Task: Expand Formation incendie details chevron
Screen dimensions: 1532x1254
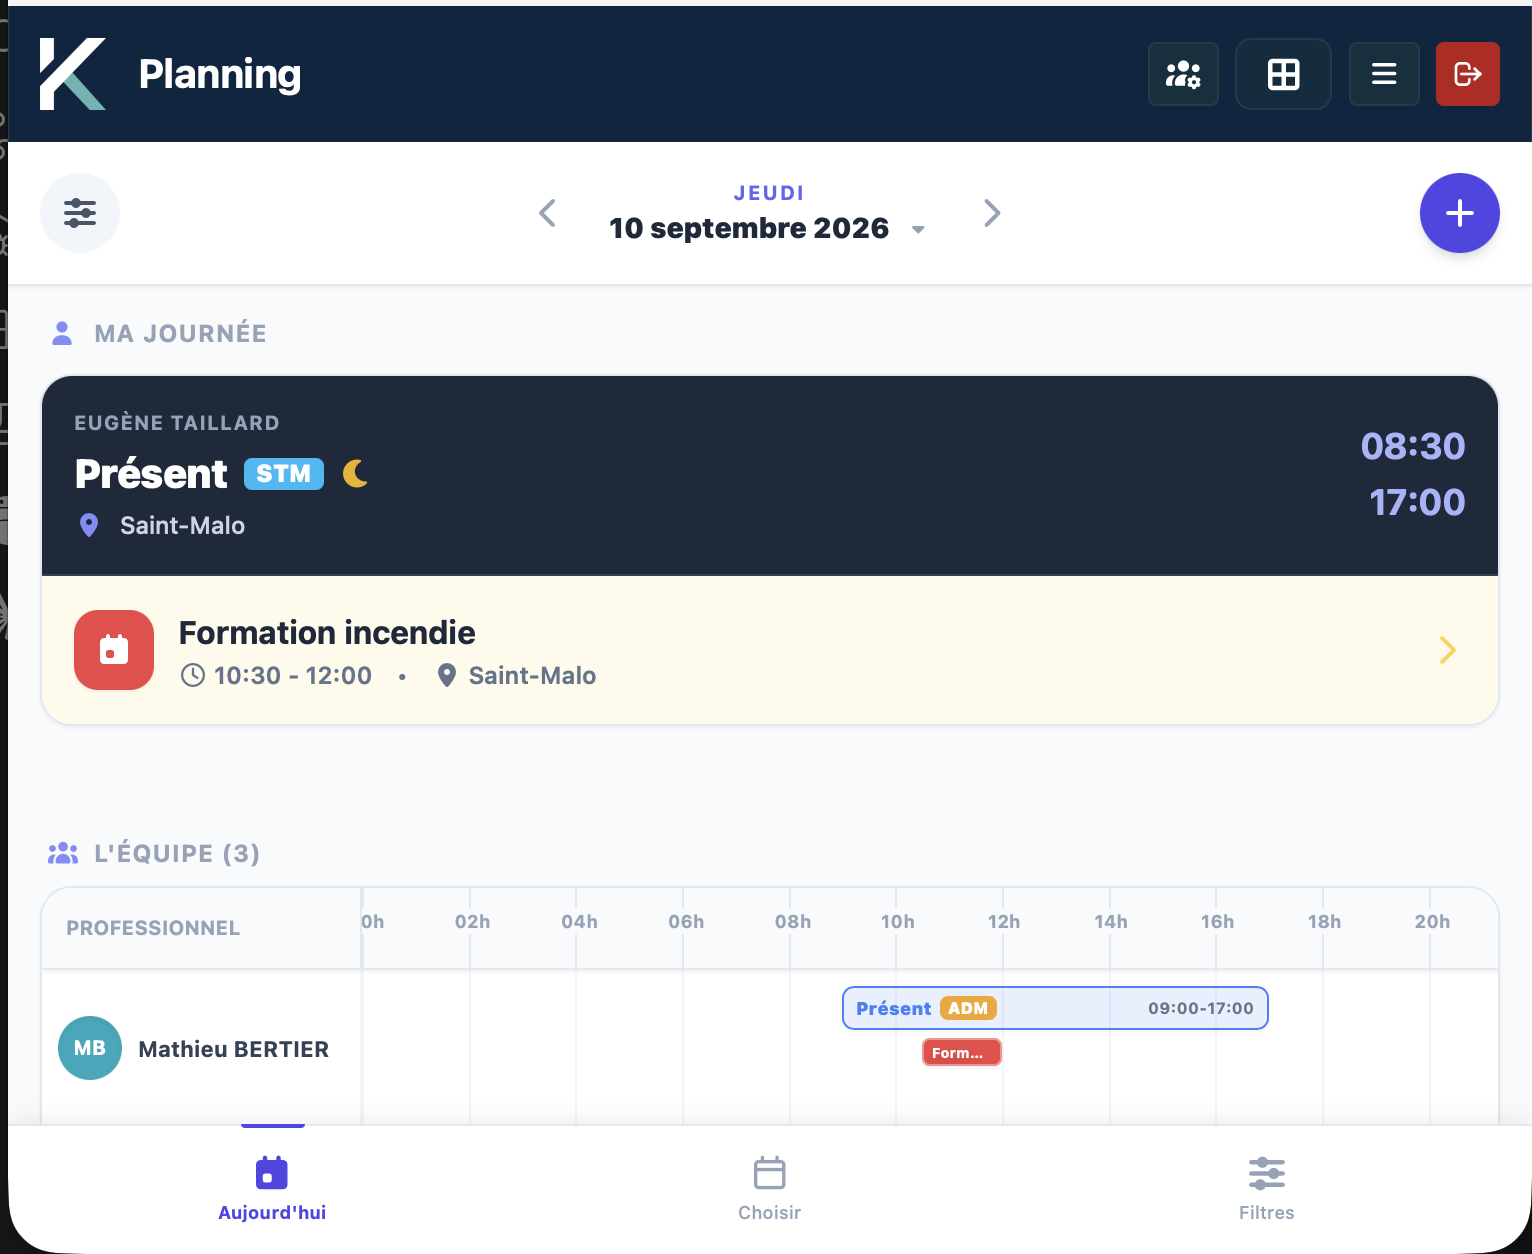Action: click(1447, 650)
